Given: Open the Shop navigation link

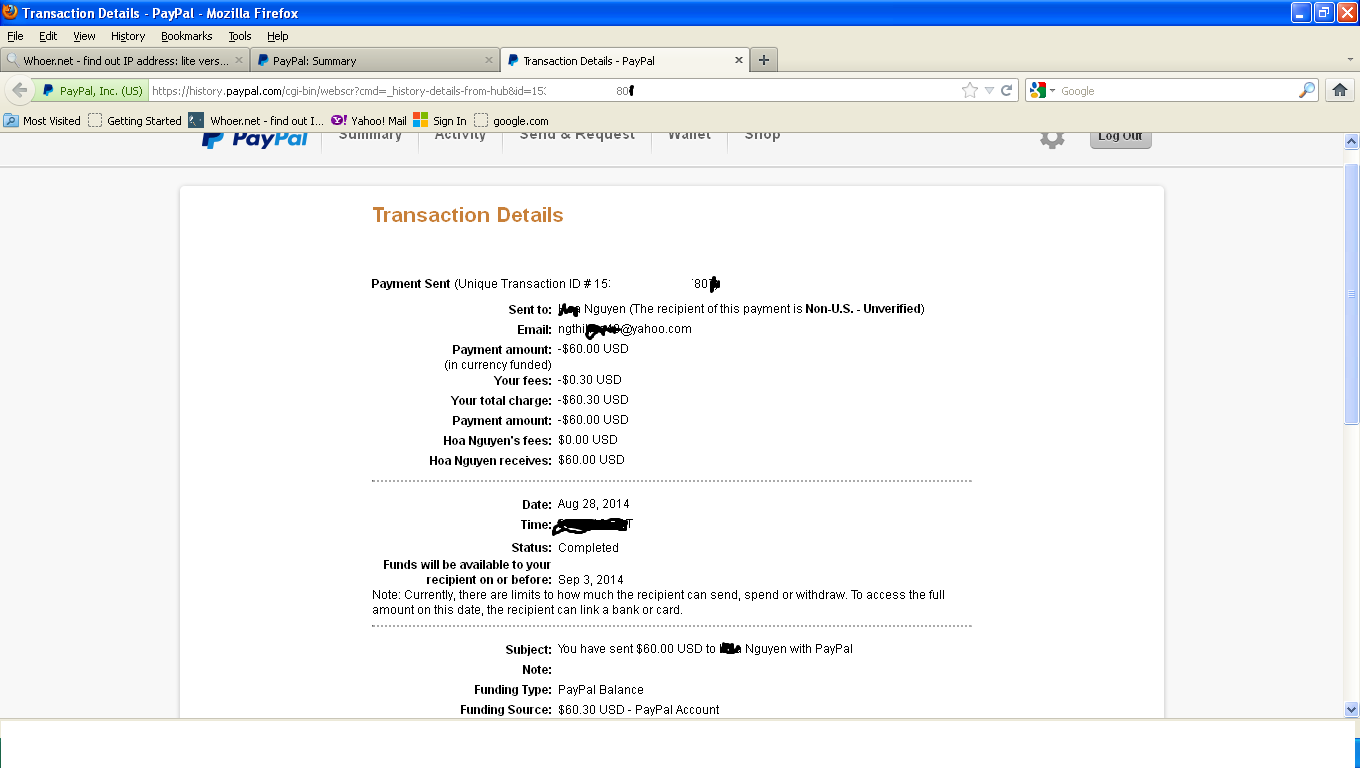Looking at the screenshot, I should [762, 136].
